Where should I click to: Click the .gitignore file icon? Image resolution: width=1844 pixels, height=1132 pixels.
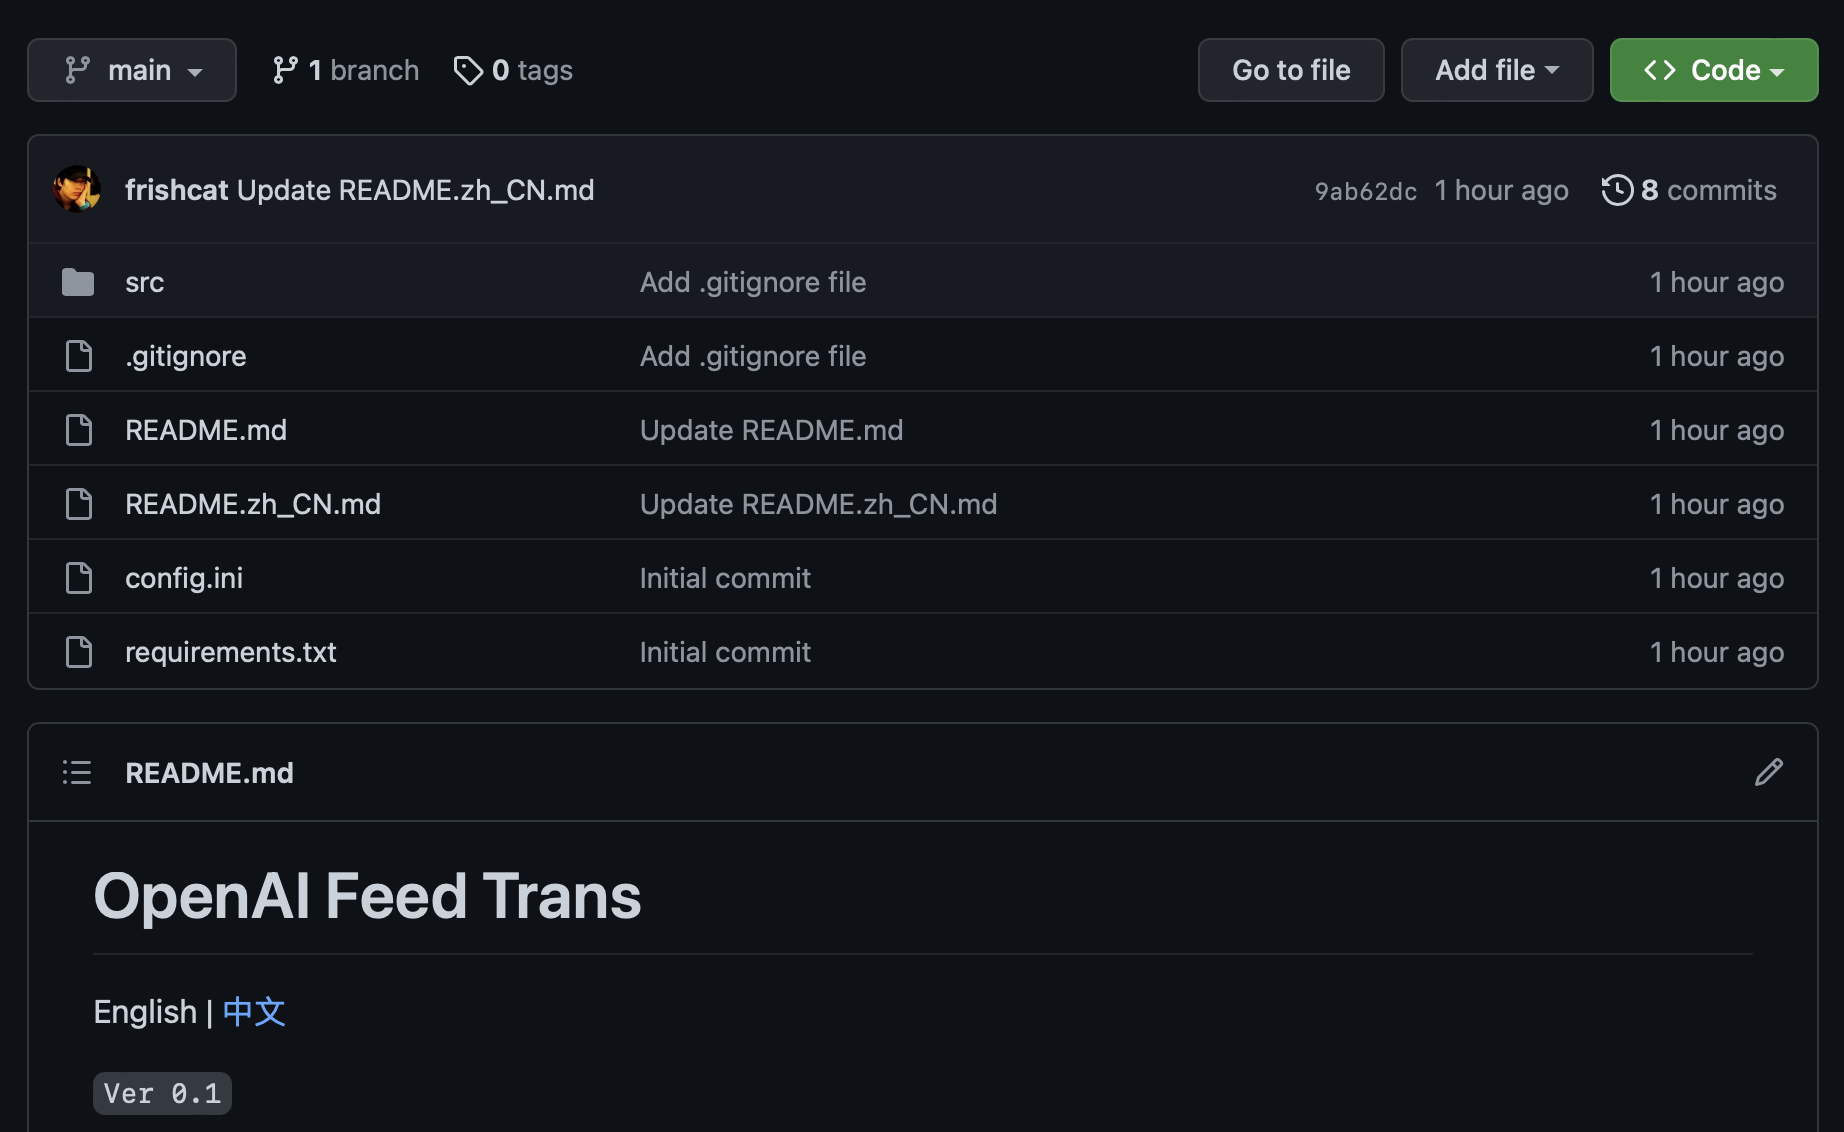tap(78, 356)
